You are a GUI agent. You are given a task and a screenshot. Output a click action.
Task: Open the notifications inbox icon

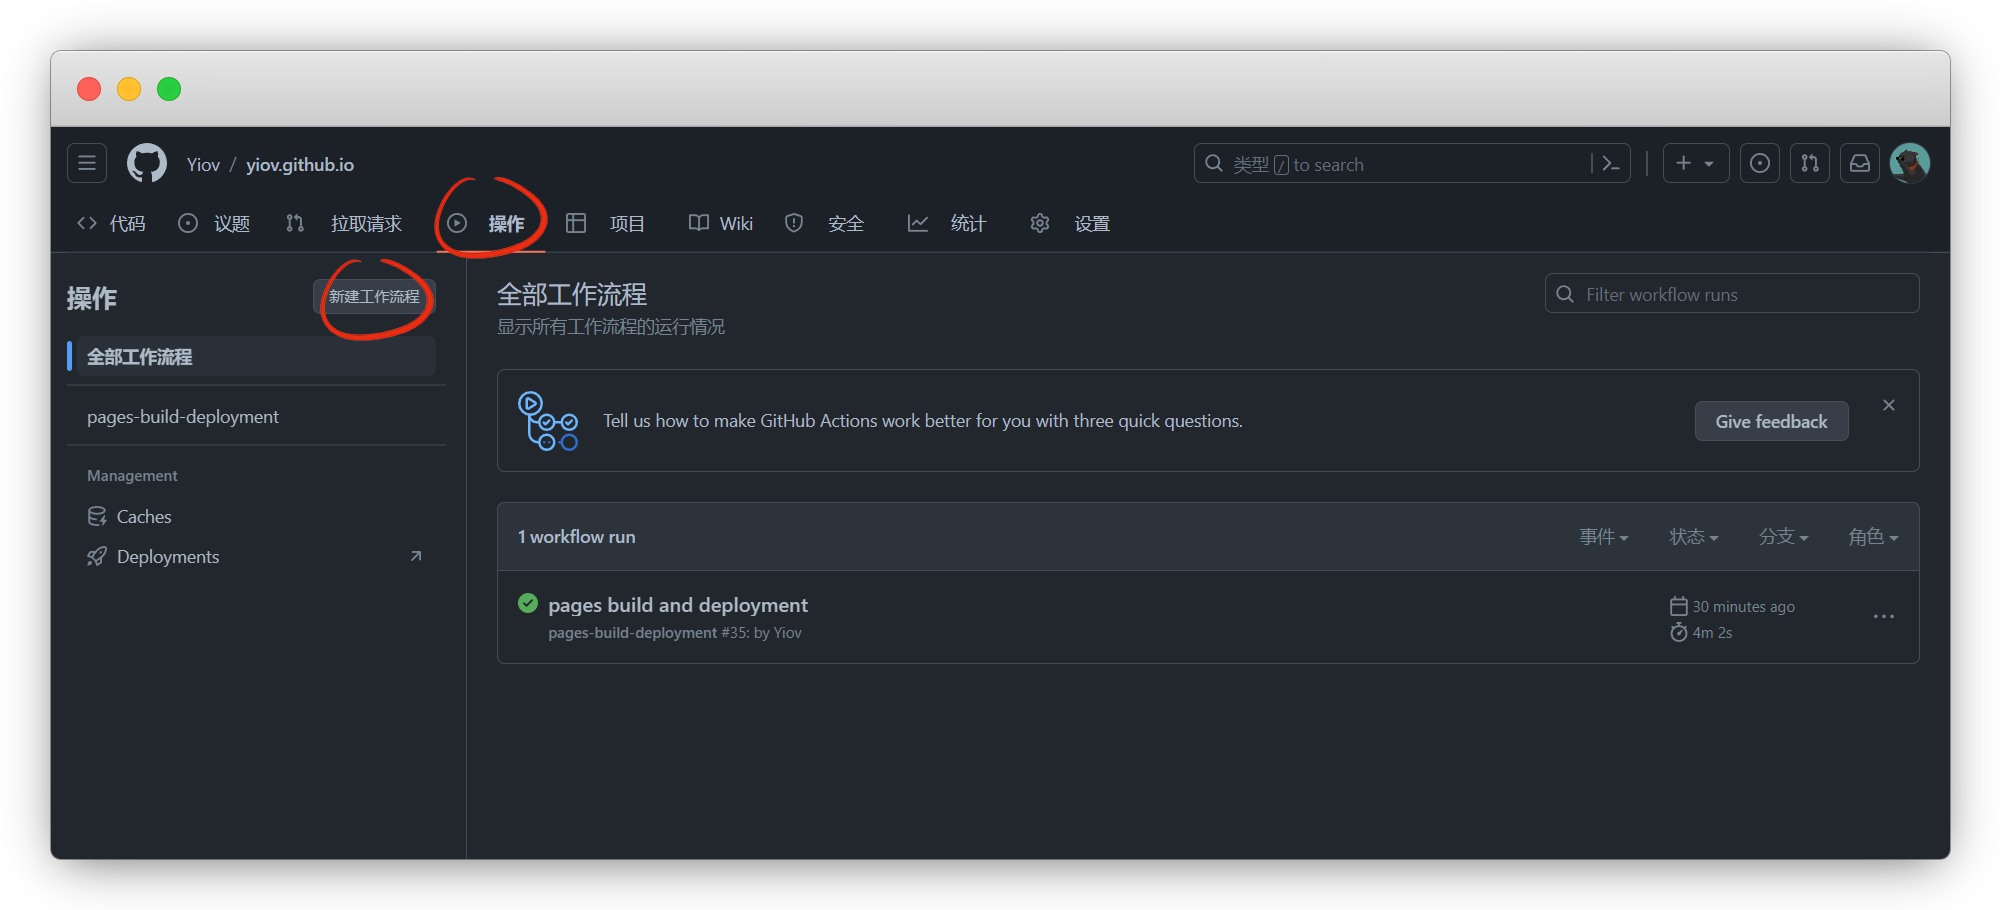tap(1859, 162)
